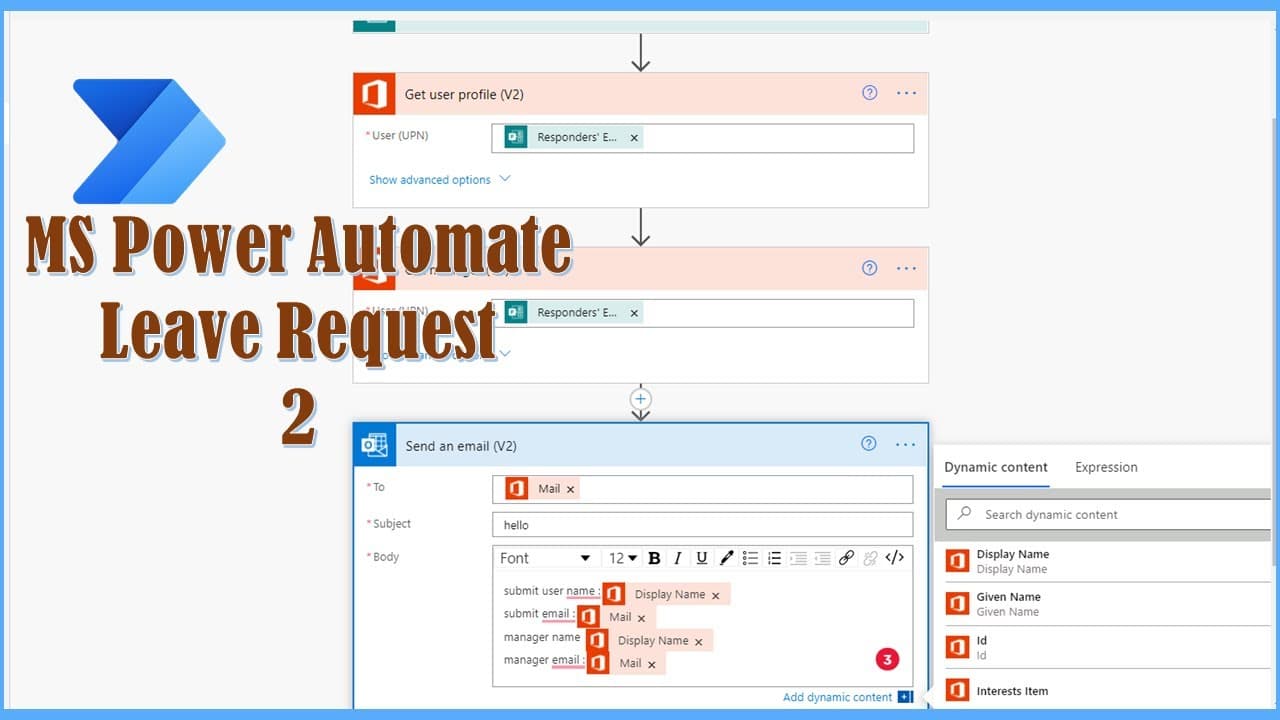Remove Responders' Email token in Get user profile
Screen dimensions: 1280x720
coord(634,138)
